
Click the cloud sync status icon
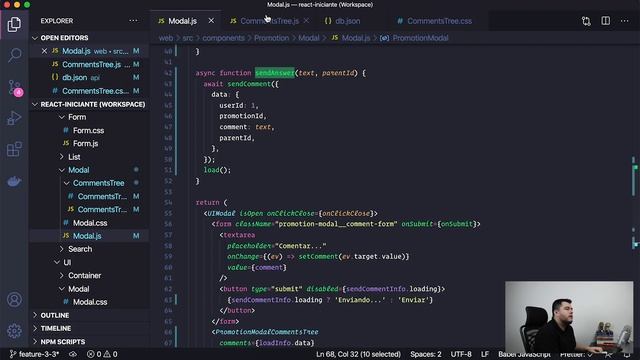pos(73,354)
